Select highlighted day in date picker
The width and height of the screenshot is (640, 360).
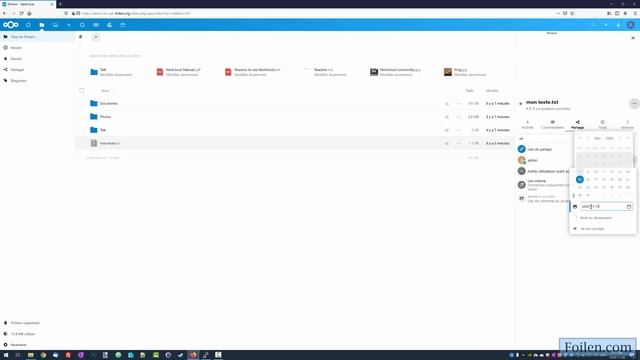point(580,179)
